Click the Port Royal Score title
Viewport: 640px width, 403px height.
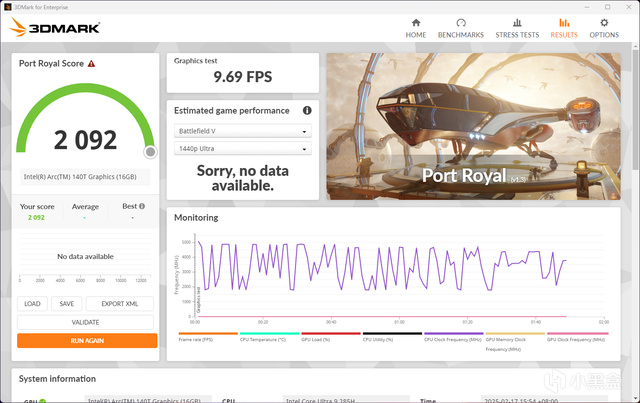(51, 64)
